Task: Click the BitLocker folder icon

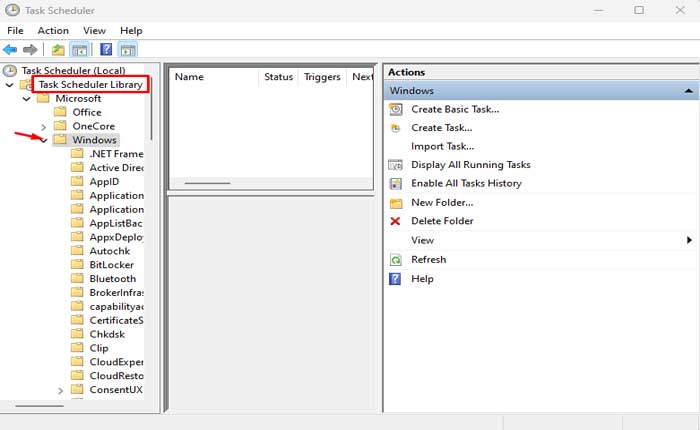Action: (77, 264)
